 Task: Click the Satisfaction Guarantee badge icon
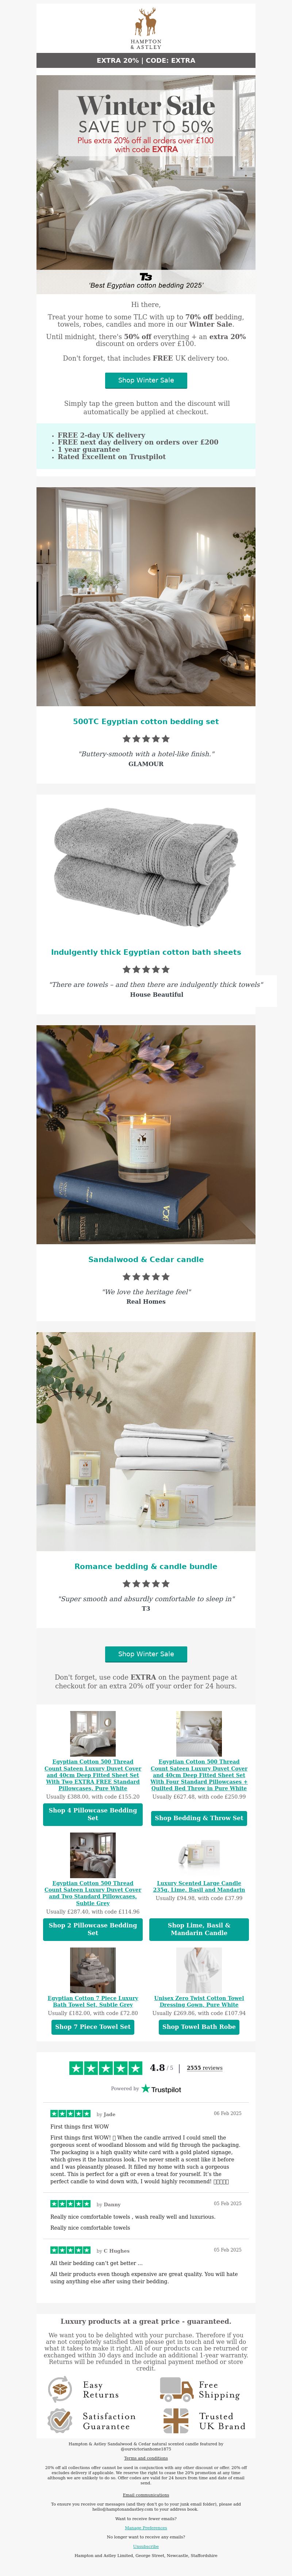(60, 2420)
